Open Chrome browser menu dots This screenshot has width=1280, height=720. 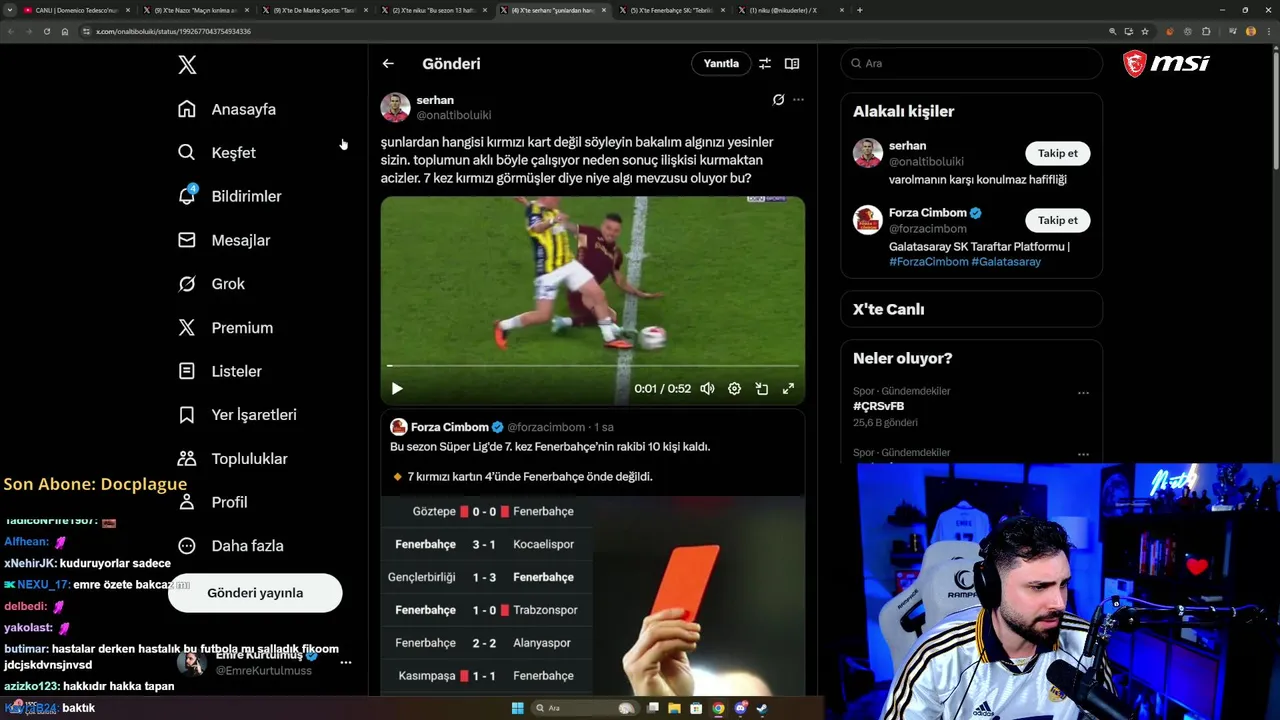coord(1268,31)
